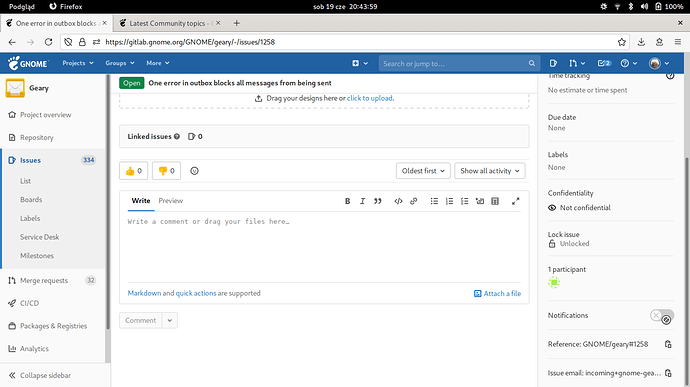This screenshot has height=387, width=690.
Task: Go full screen with the comment editor
Action: coord(515,201)
